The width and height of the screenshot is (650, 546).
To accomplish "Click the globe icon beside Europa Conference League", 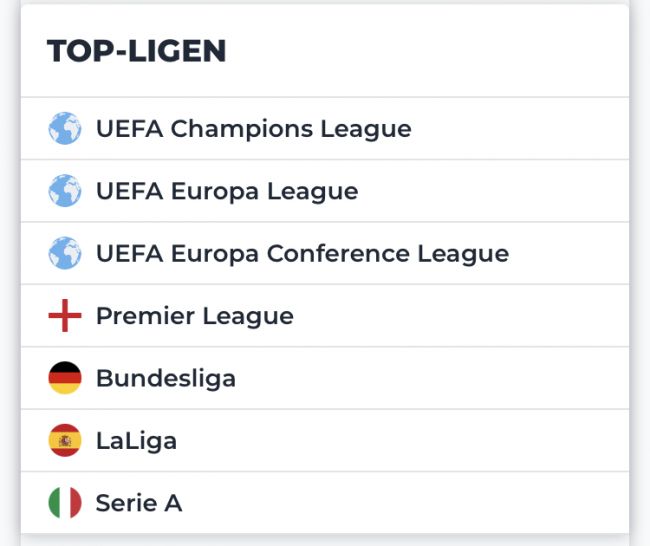I will click(65, 254).
